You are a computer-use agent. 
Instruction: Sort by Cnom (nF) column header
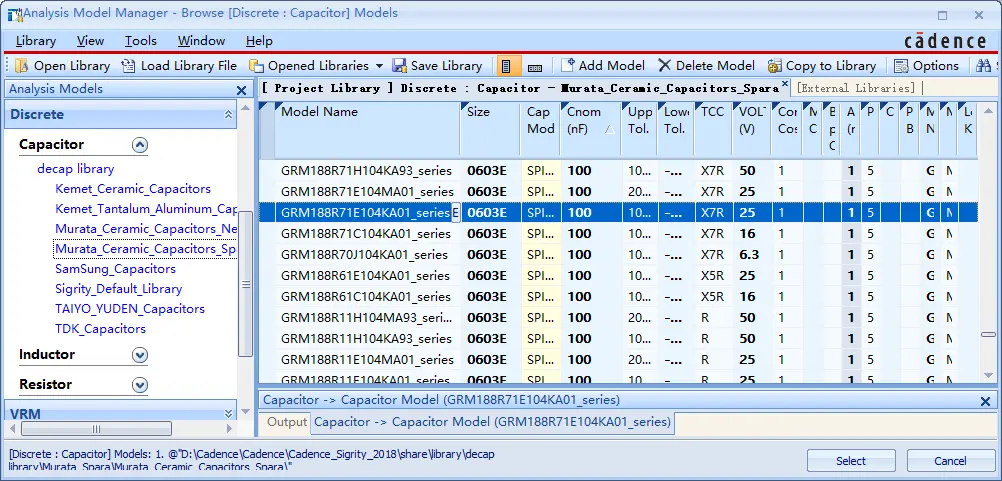[x=590, y=129]
